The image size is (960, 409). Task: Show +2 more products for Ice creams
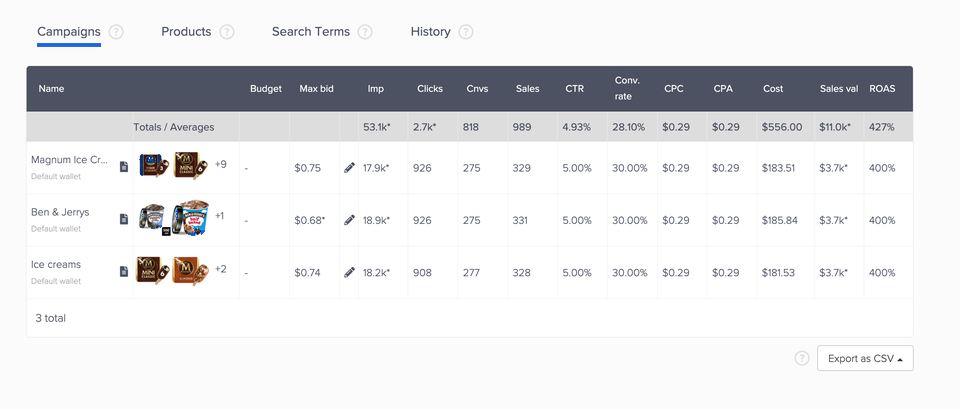(220, 269)
